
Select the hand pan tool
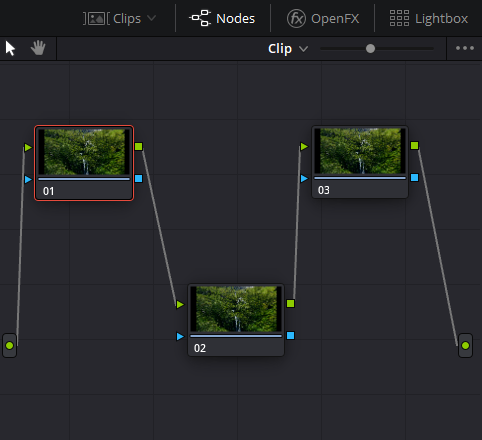[38, 48]
